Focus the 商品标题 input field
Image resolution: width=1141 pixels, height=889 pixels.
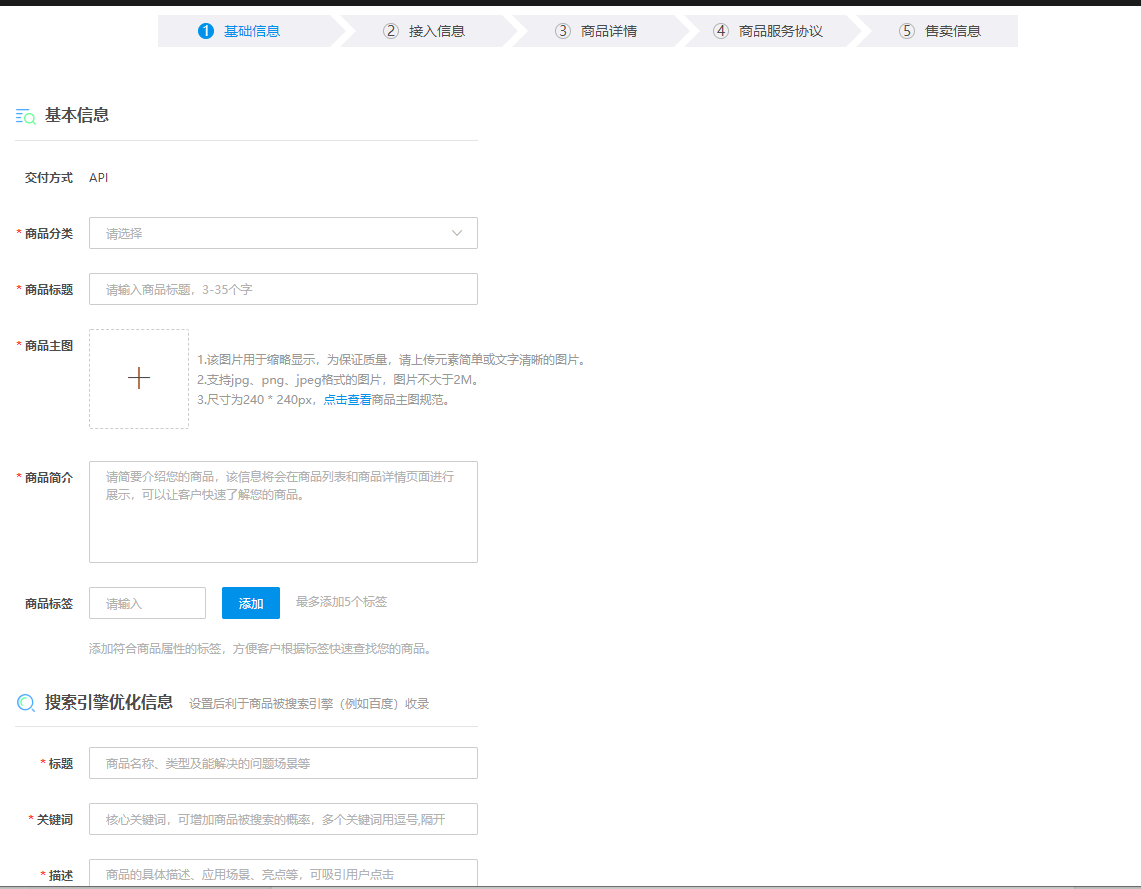[283, 289]
